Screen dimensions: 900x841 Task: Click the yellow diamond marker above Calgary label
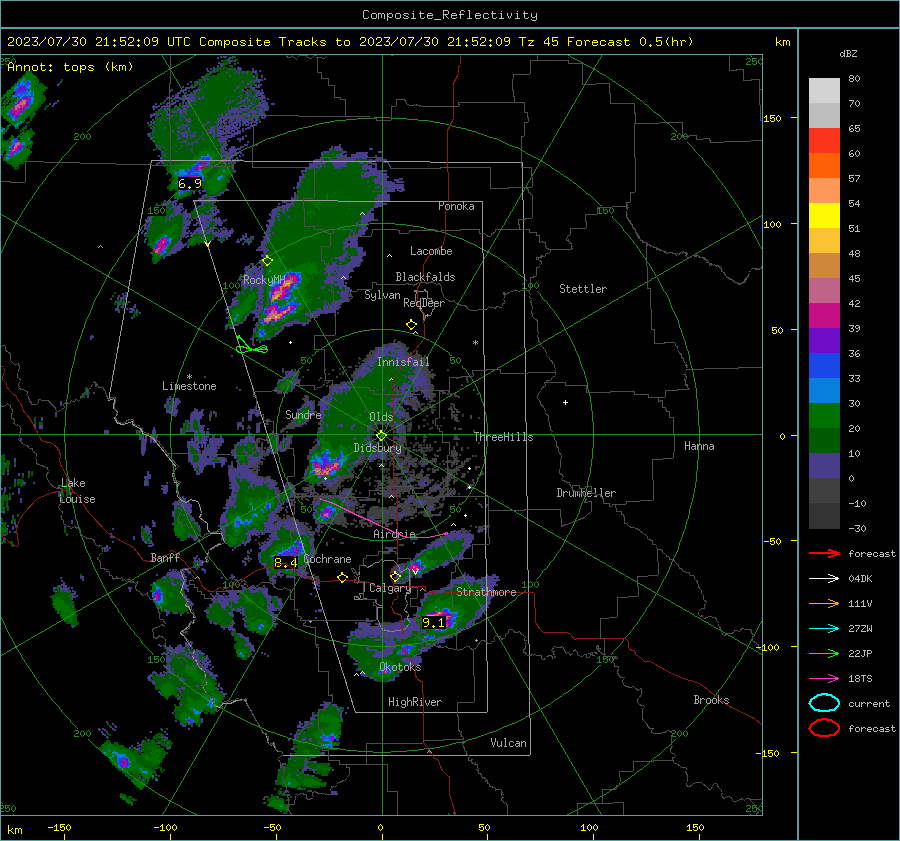395,576
